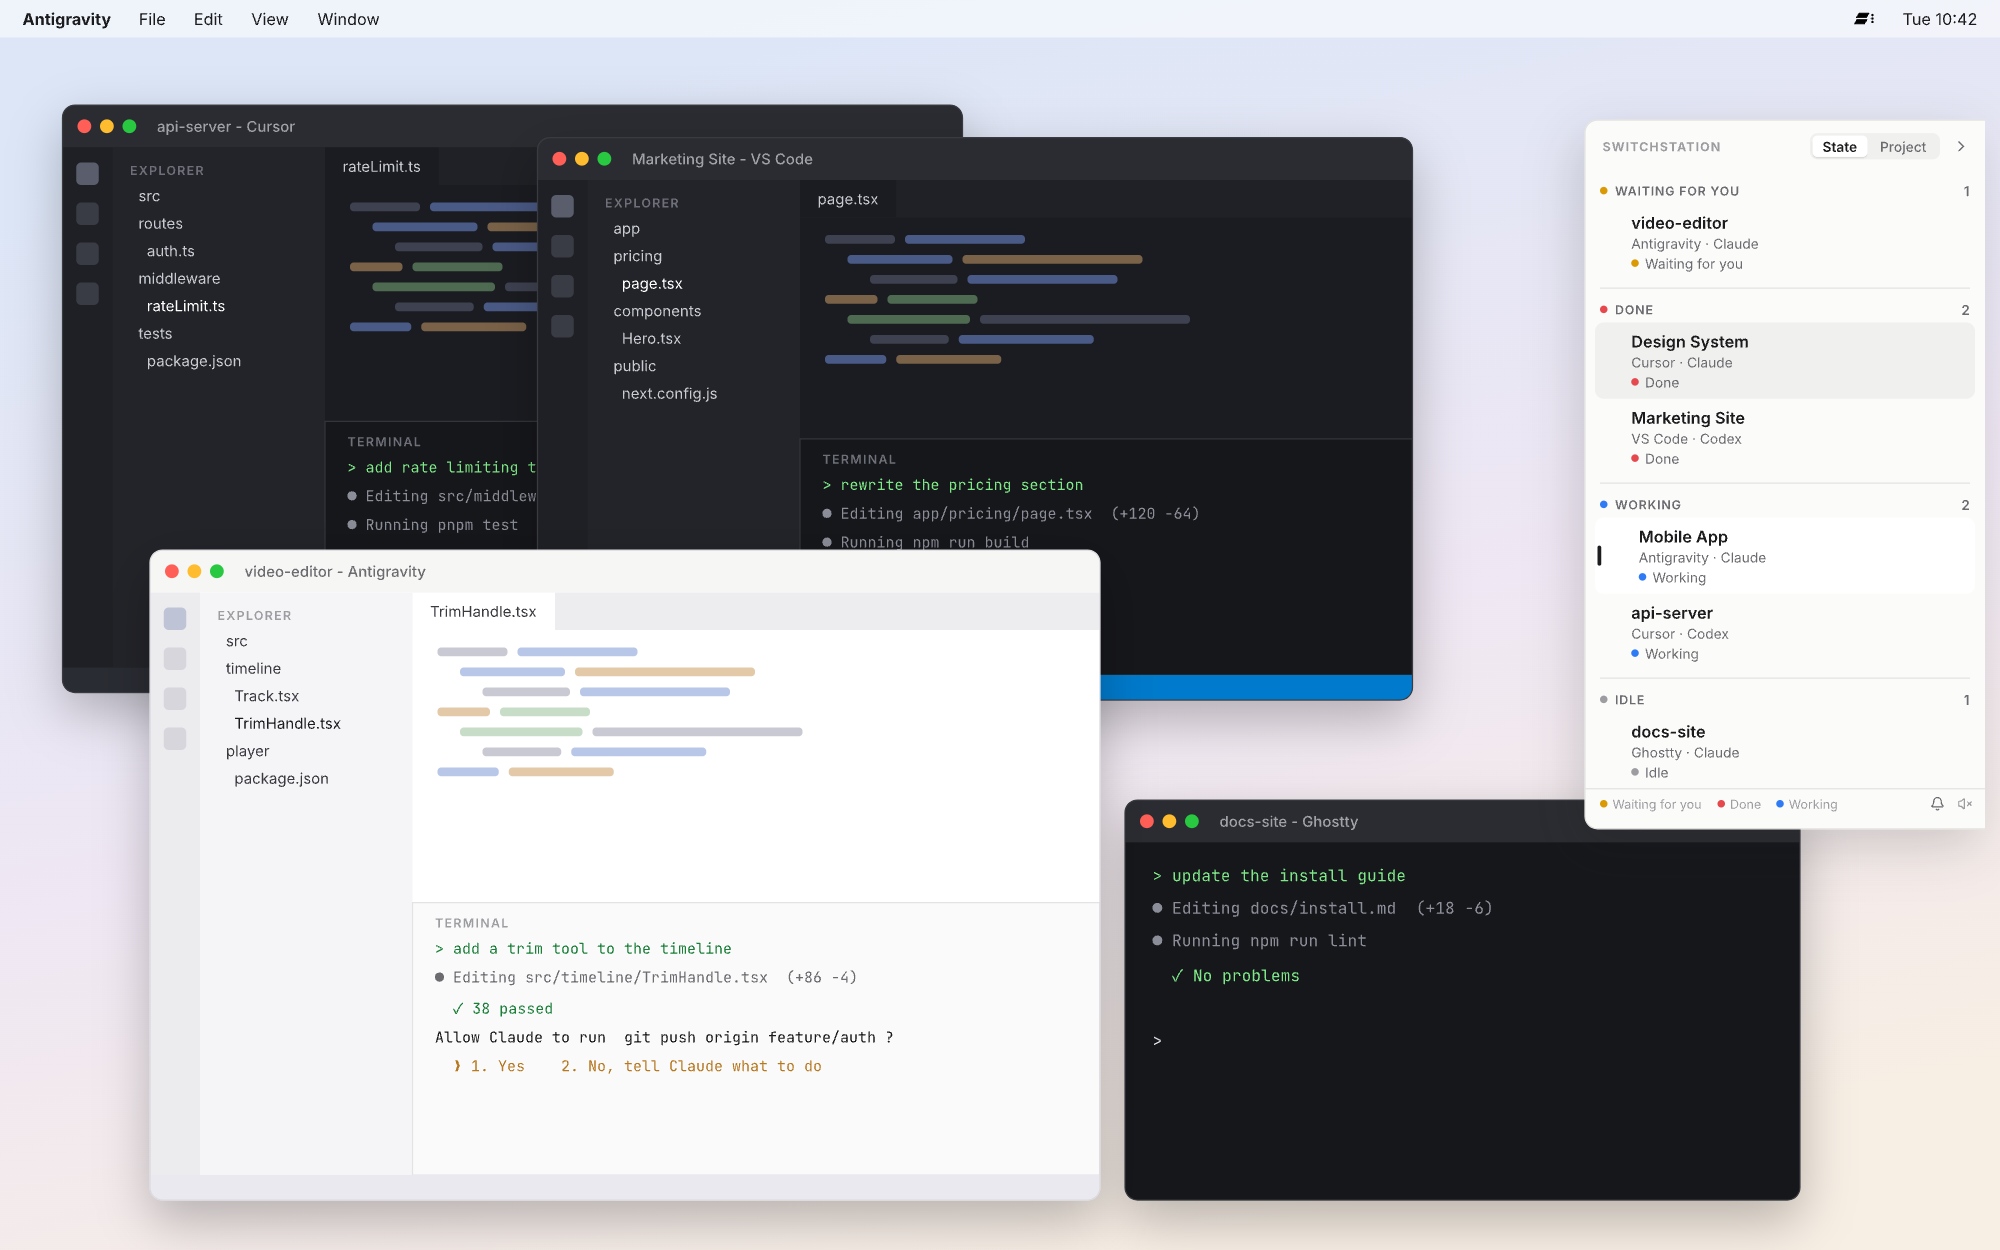The height and width of the screenshot is (1250, 2000).
Task: Open Track.tsx in the video-editor explorer
Action: click(x=267, y=696)
